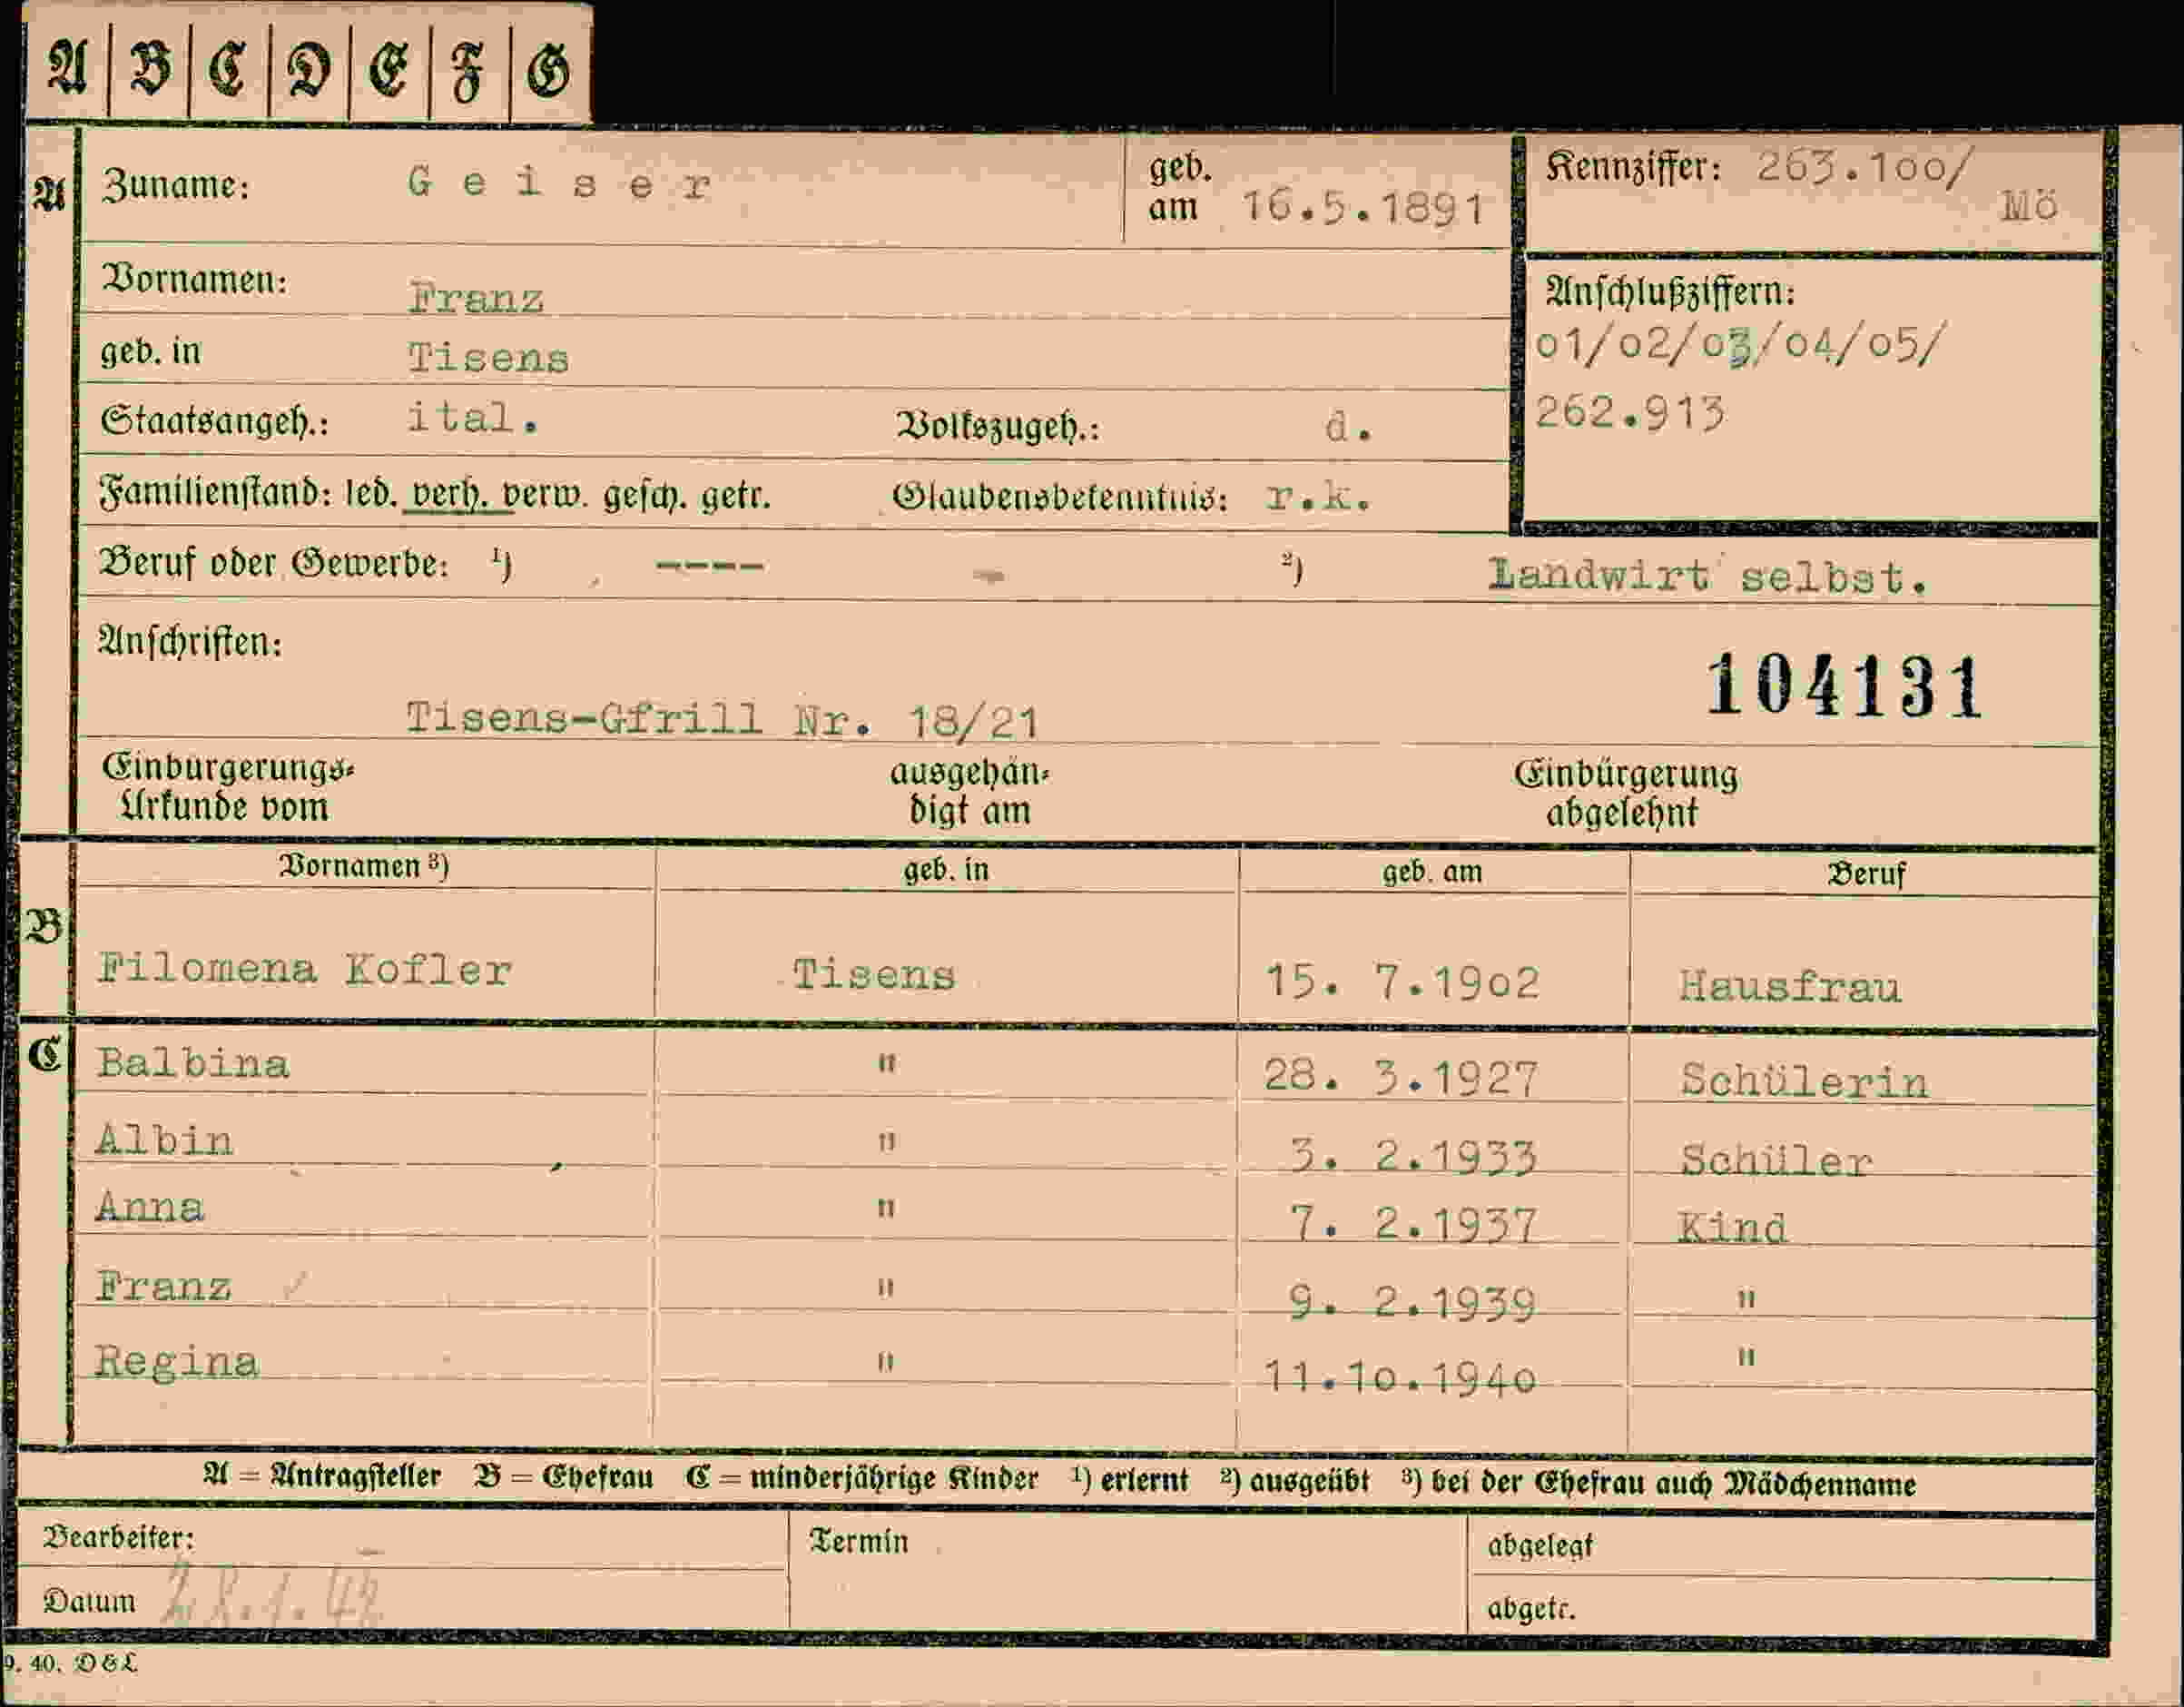The height and width of the screenshot is (1707, 2184).
Task: Click index tab letter F
Action: [468, 73]
